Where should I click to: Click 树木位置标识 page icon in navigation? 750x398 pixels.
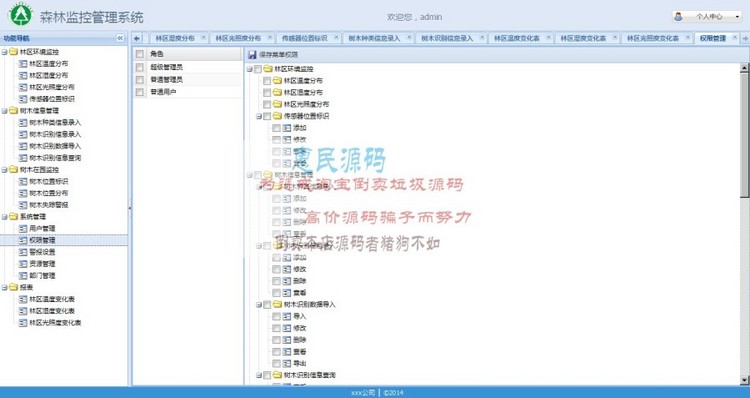click(22, 181)
